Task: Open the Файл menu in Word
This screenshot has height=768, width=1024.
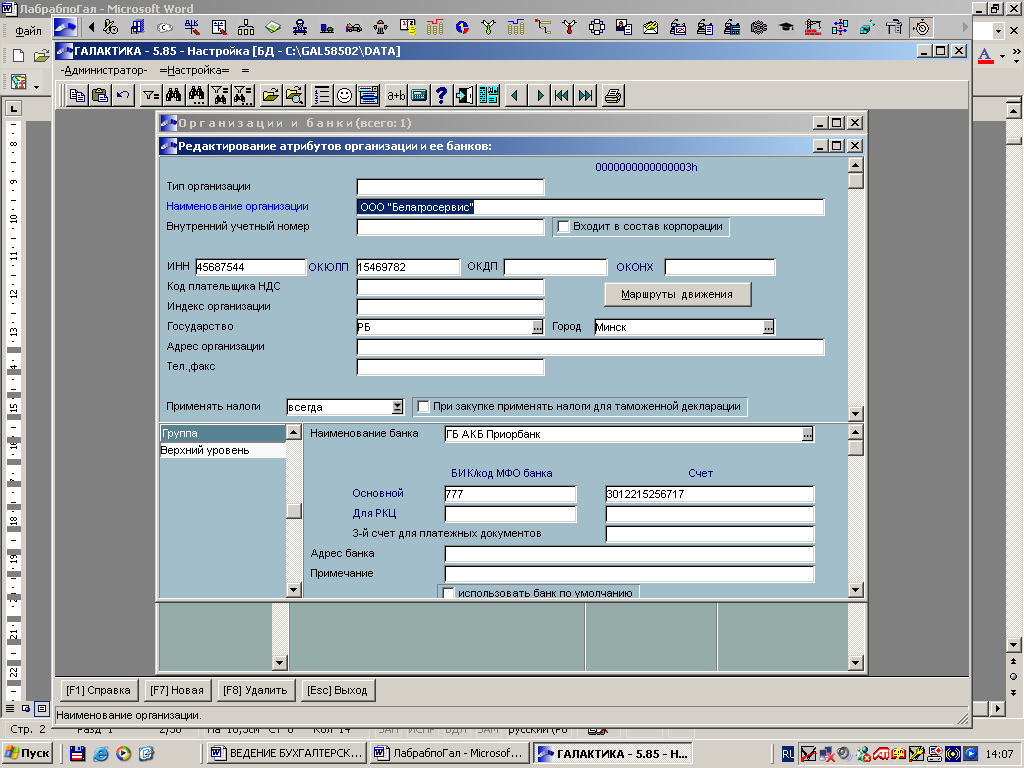Action: pyautogui.click(x=28, y=30)
